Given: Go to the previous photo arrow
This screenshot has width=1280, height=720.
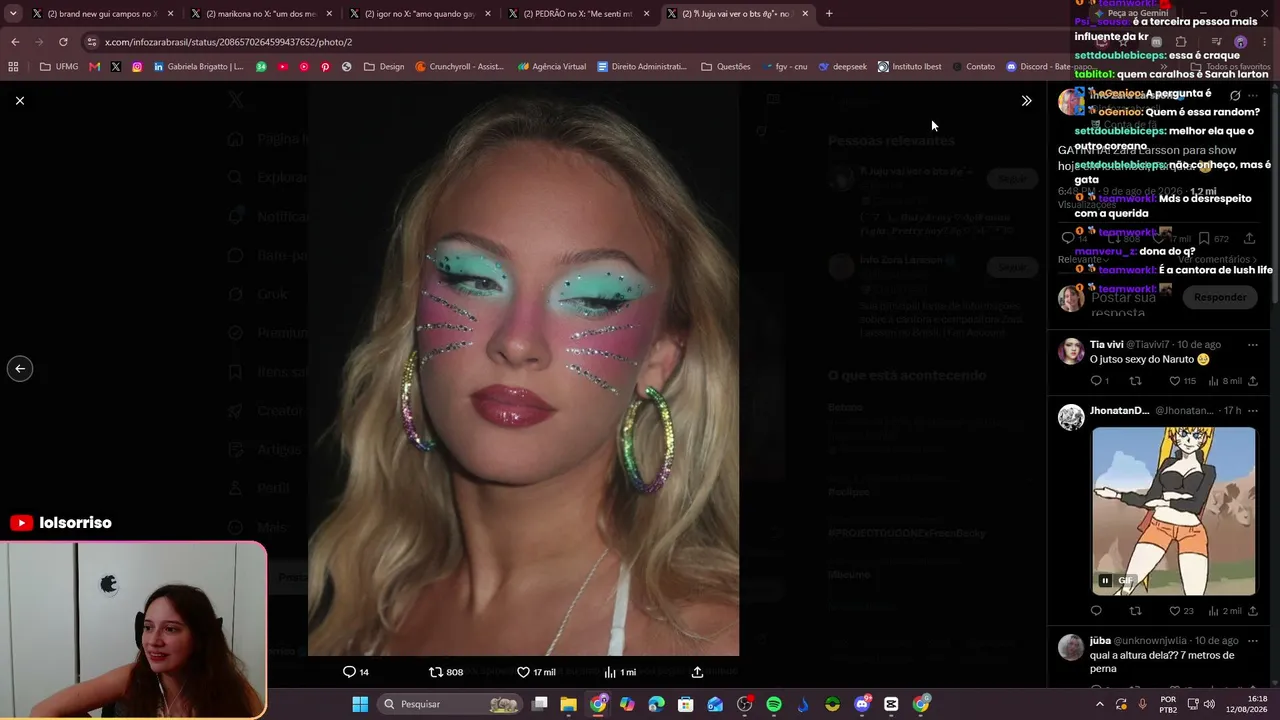Looking at the screenshot, I should (x=20, y=369).
